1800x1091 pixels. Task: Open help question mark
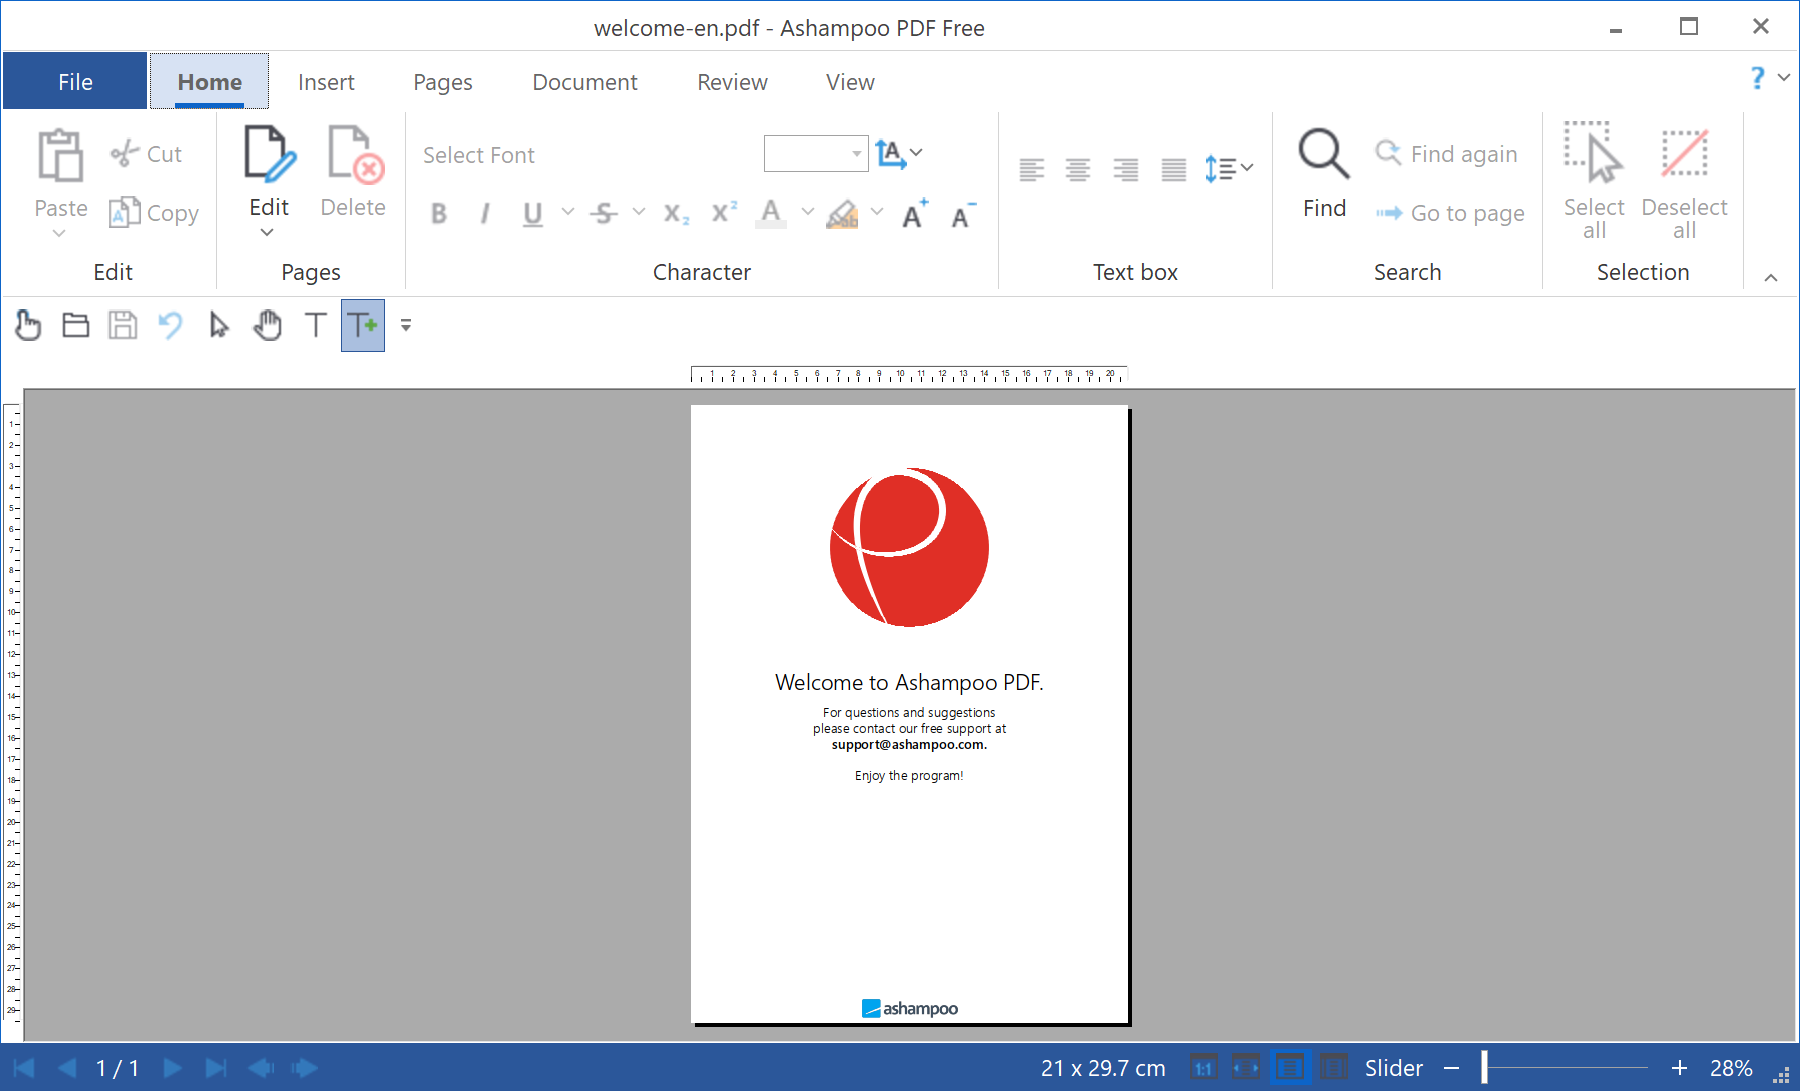coord(1758,77)
